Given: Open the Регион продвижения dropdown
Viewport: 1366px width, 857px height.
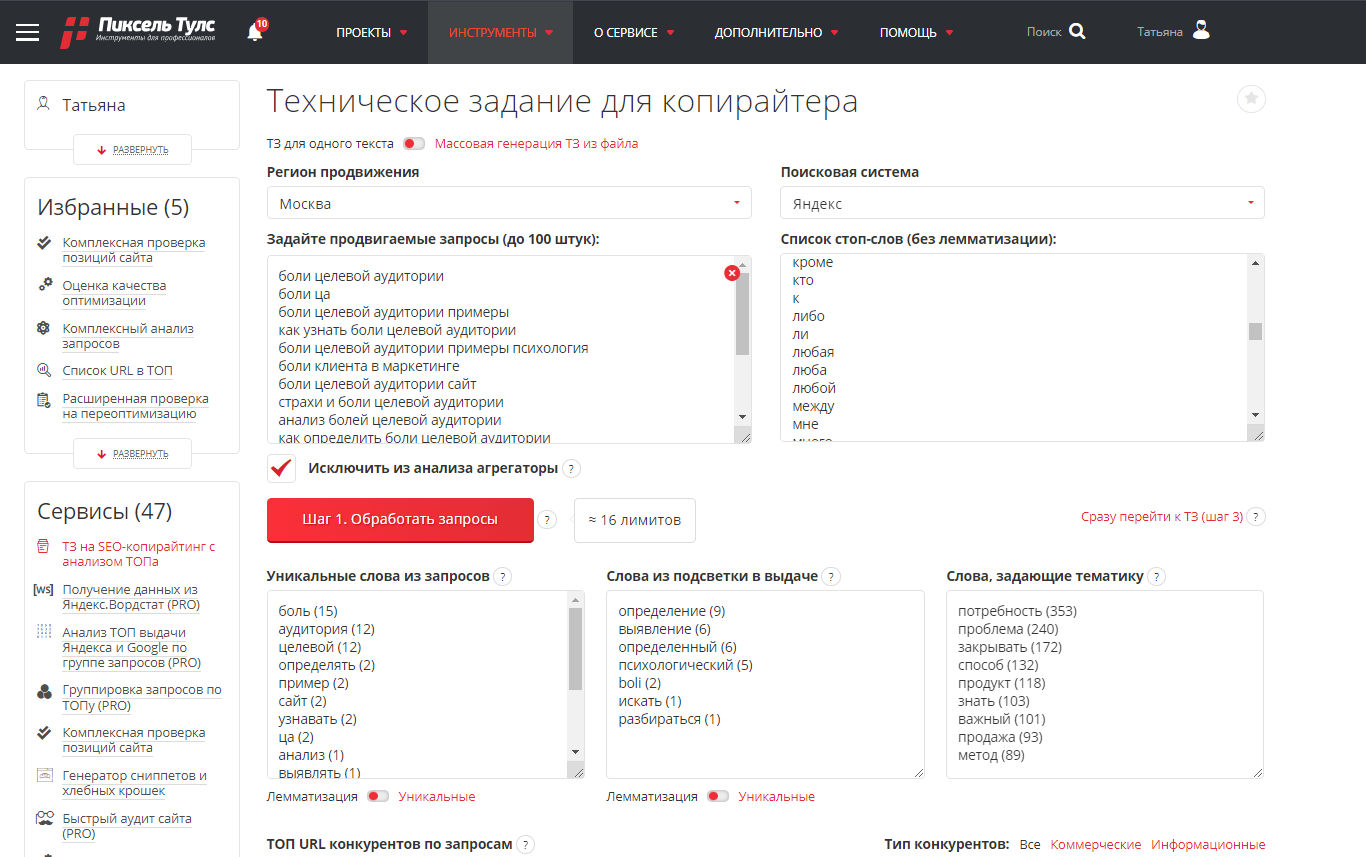Looking at the screenshot, I should [508, 202].
